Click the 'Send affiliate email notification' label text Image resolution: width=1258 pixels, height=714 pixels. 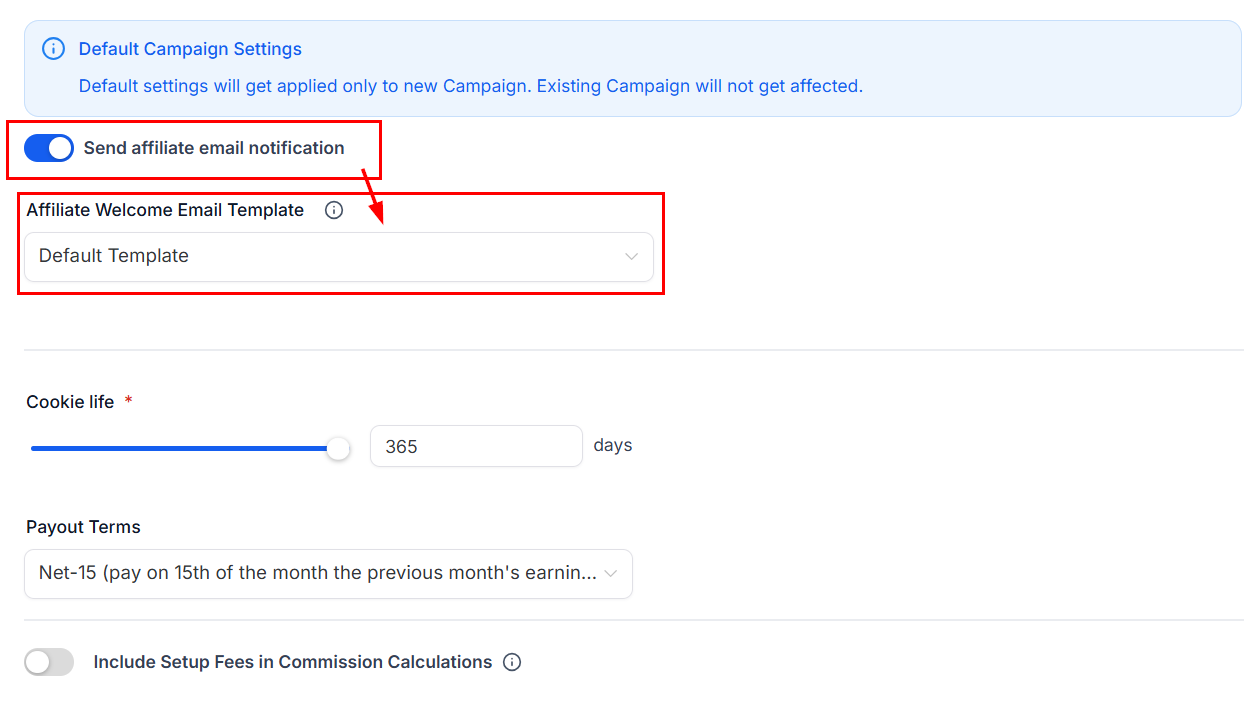214,148
